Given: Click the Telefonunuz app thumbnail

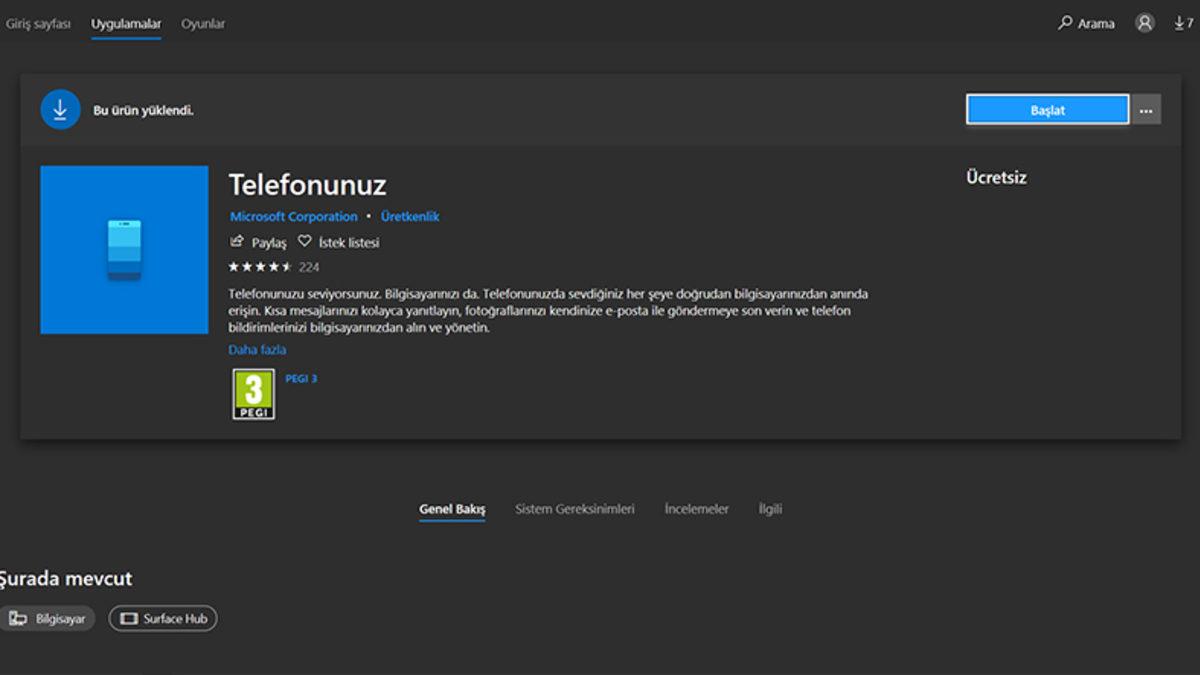Looking at the screenshot, I should pos(123,248).
